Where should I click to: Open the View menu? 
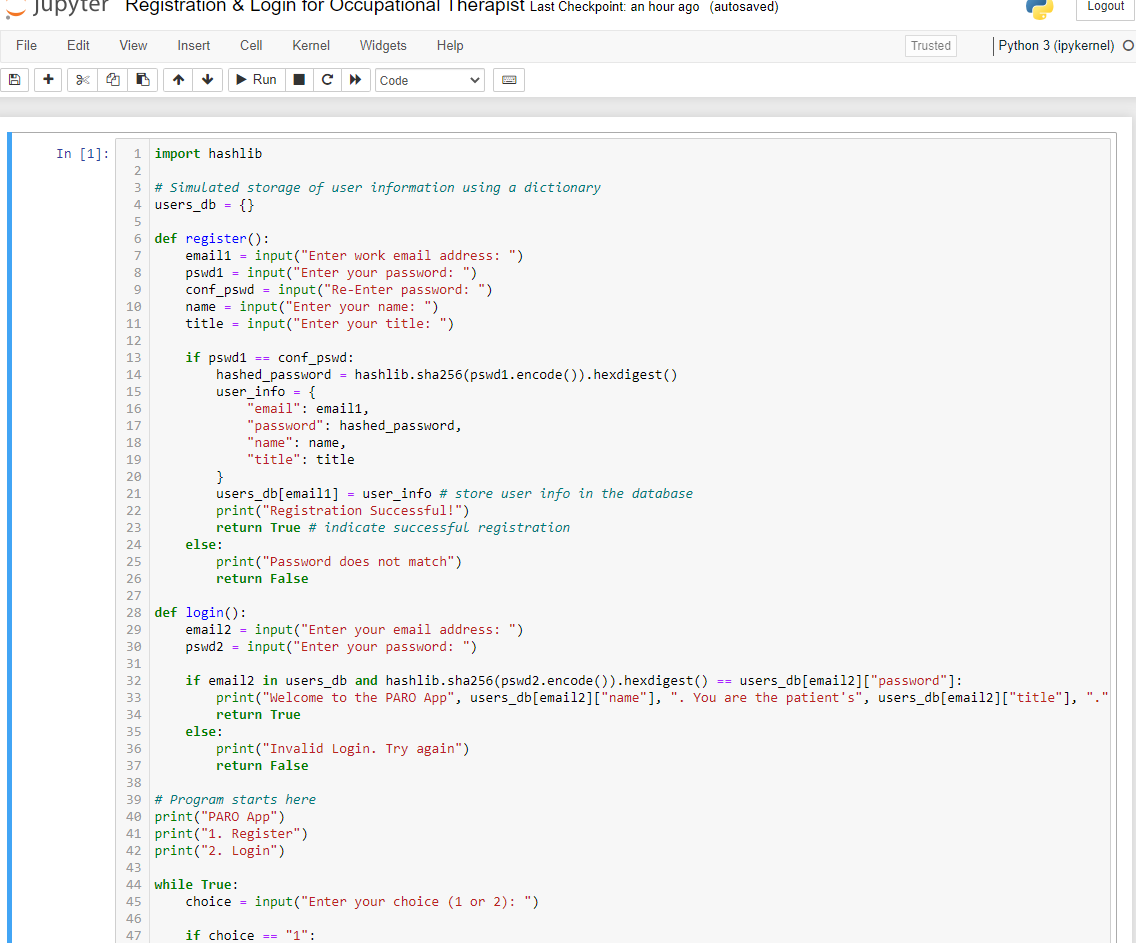(x=133, y=46)
